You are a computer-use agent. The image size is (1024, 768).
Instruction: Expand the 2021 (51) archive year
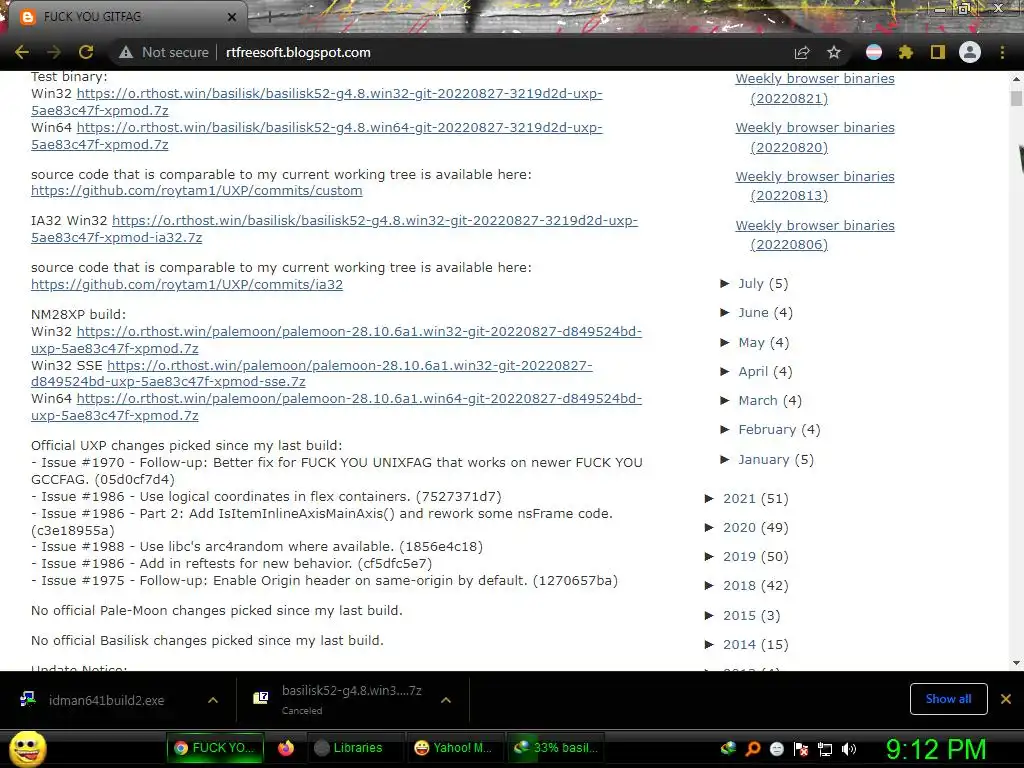pyautogui.click(x=710, y=498)
